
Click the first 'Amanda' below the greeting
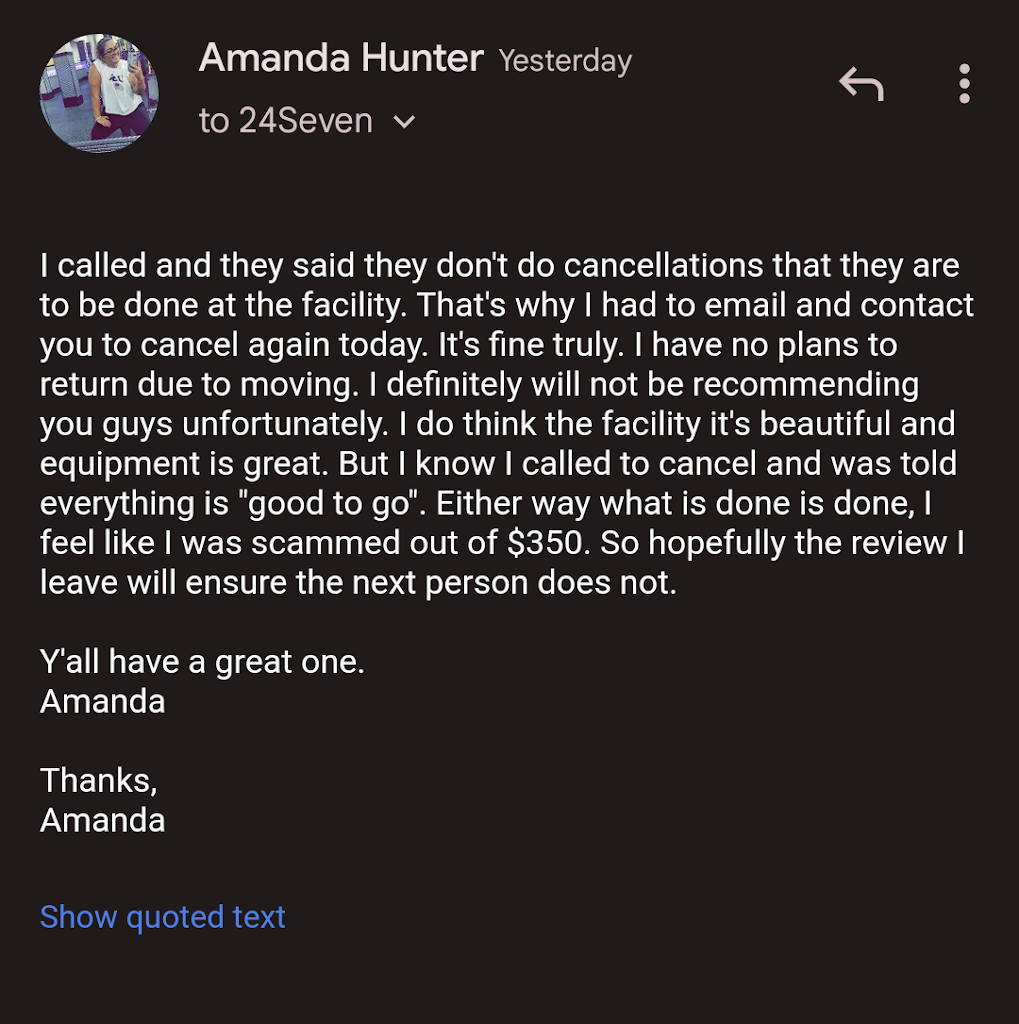coord(102,701)
